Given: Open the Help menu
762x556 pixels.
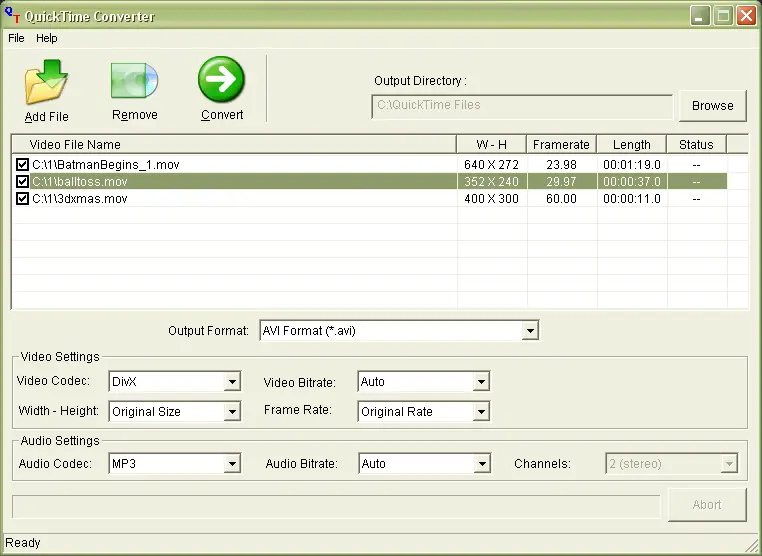Looking at the screenshot, I should [x=47, y=38].
